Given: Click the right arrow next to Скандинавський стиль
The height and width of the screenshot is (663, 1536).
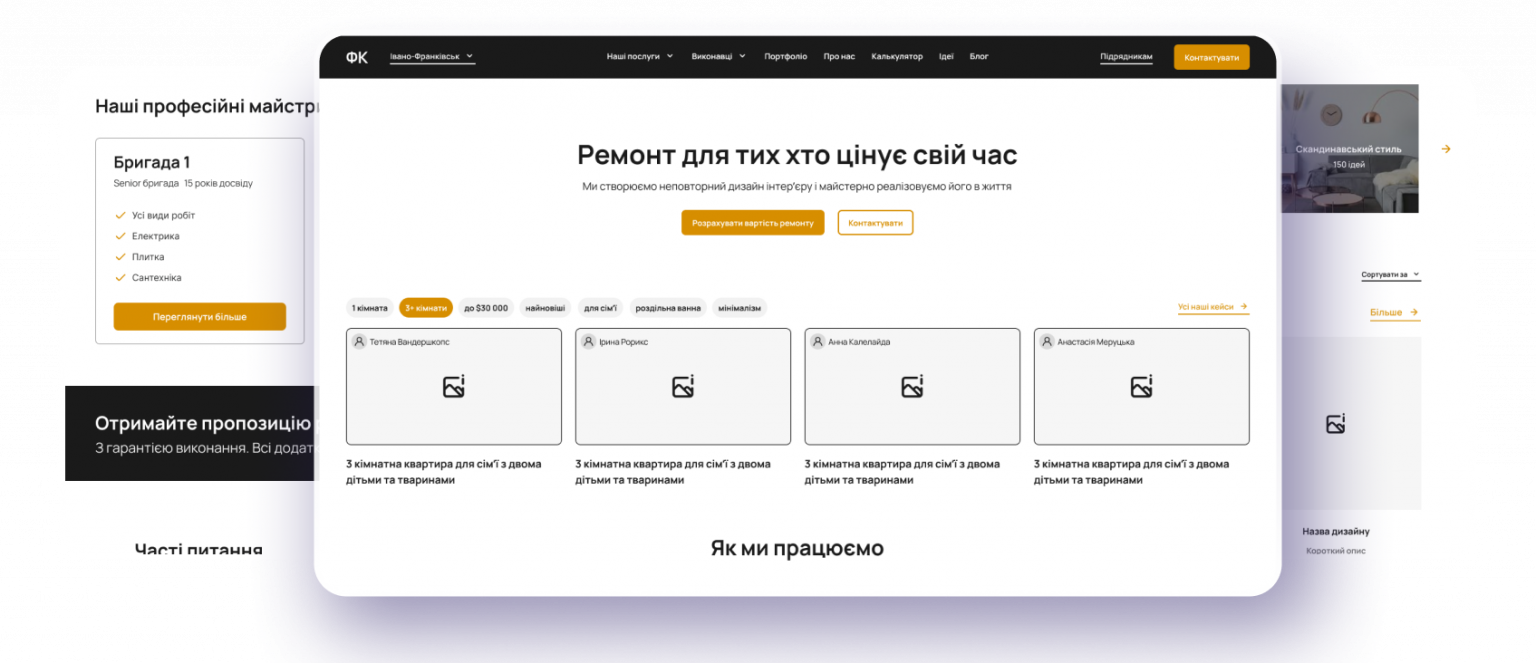Looking at the screenshot, I should coord(1445,149).
